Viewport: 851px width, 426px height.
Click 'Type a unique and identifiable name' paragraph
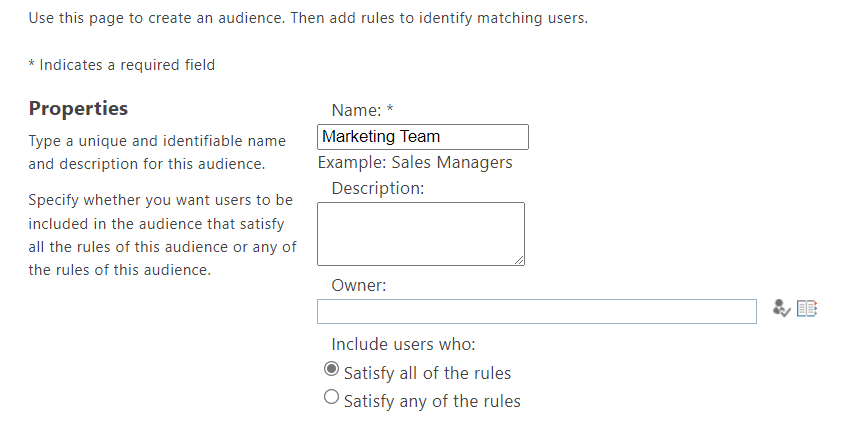coord(157,152)
